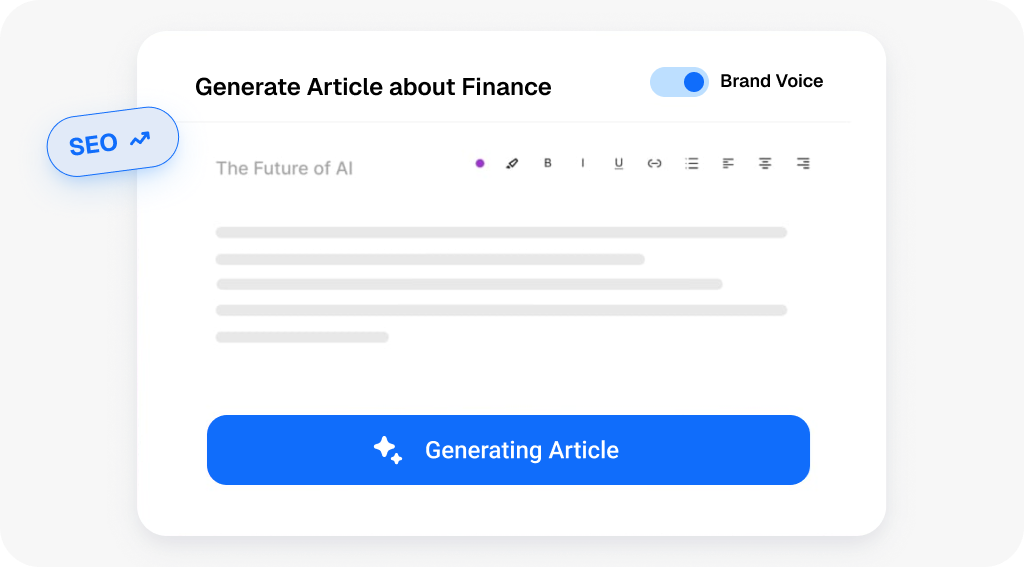Toggle the Brand Voice switch

(x=679, y=82)
